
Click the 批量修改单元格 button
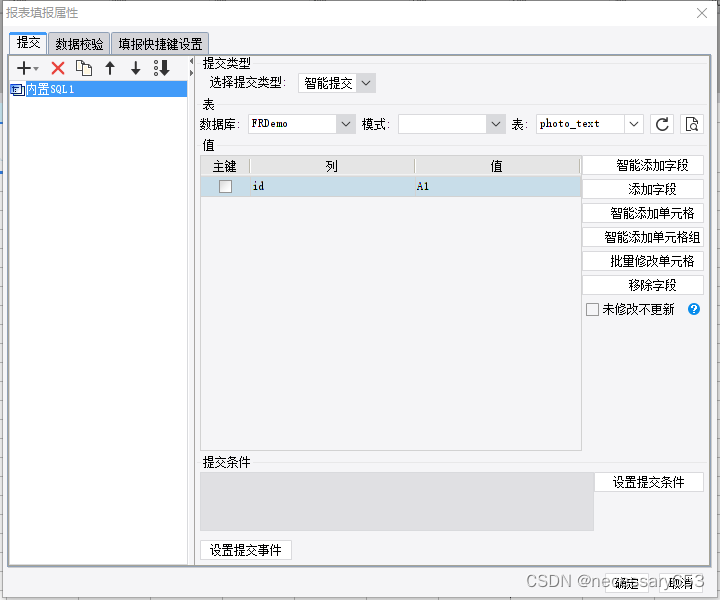tap(643, 261)
